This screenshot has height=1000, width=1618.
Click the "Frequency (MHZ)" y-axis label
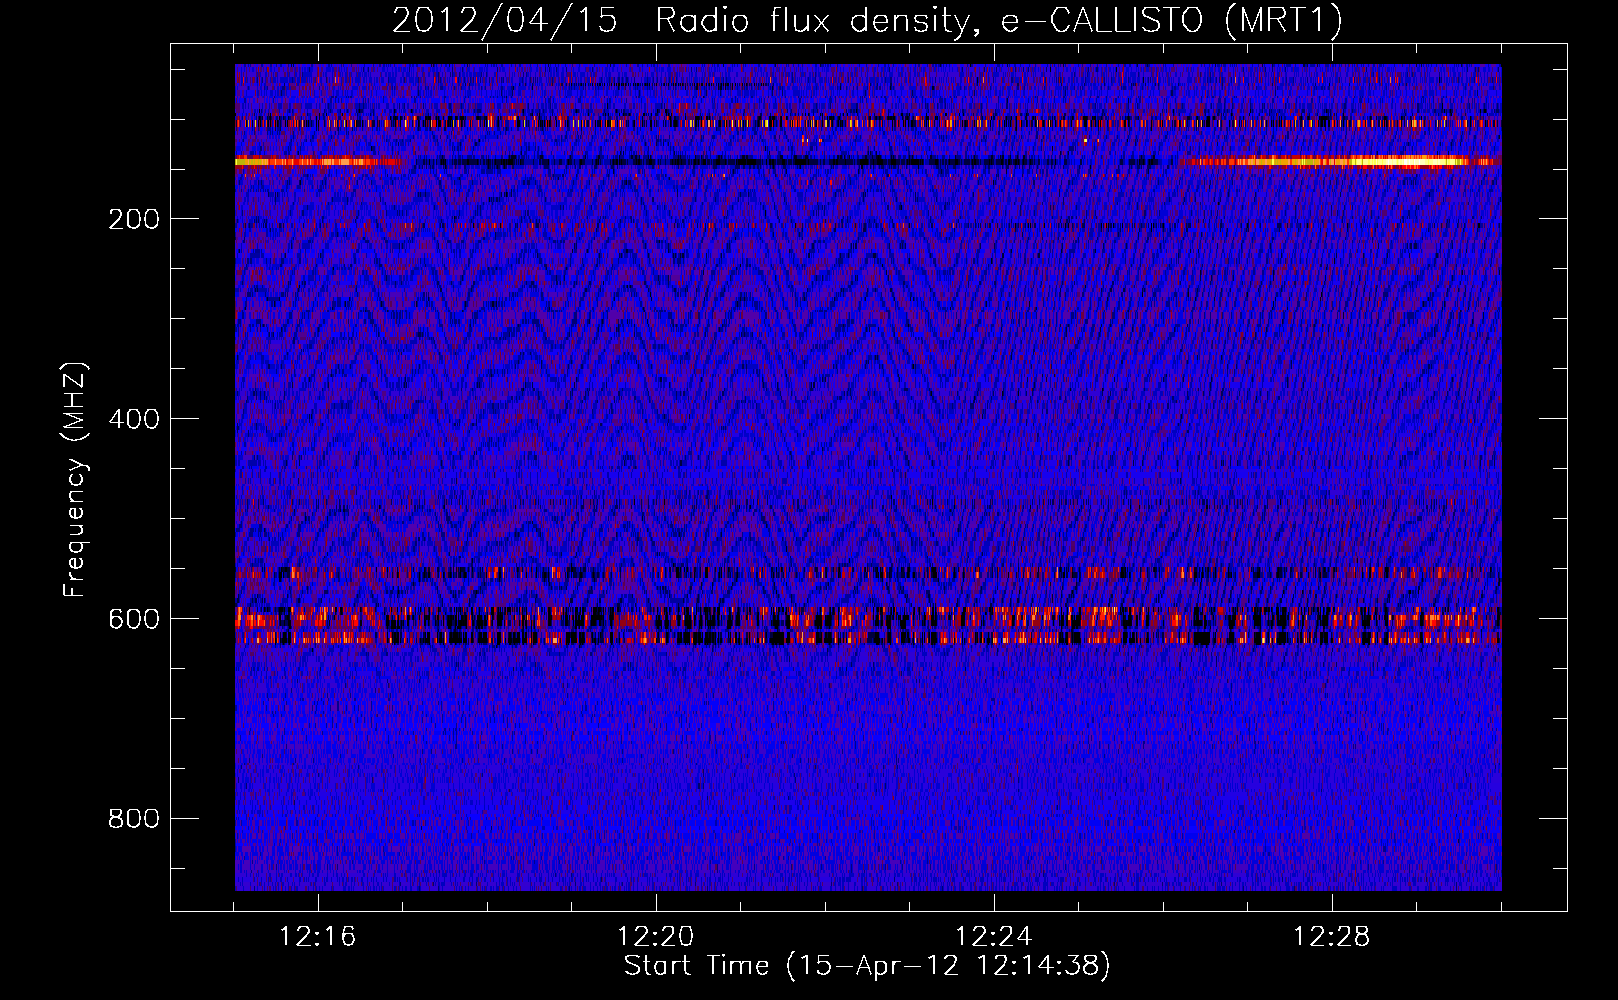pyautogui.click(x=75, y=480)
